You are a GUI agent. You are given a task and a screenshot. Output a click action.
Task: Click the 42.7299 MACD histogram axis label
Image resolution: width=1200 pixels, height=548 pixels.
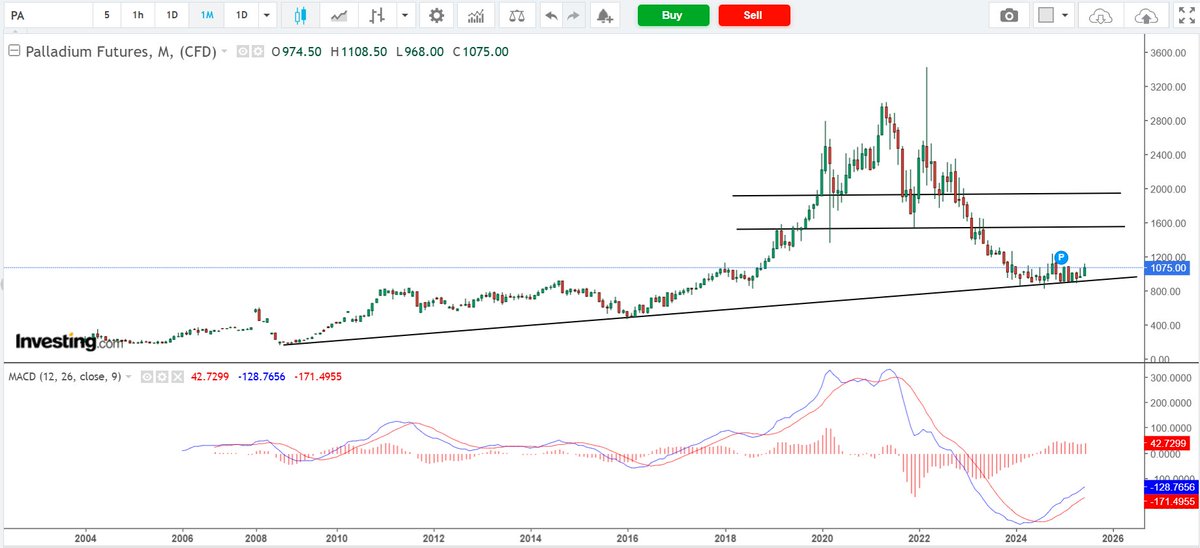click(1167, 442)
